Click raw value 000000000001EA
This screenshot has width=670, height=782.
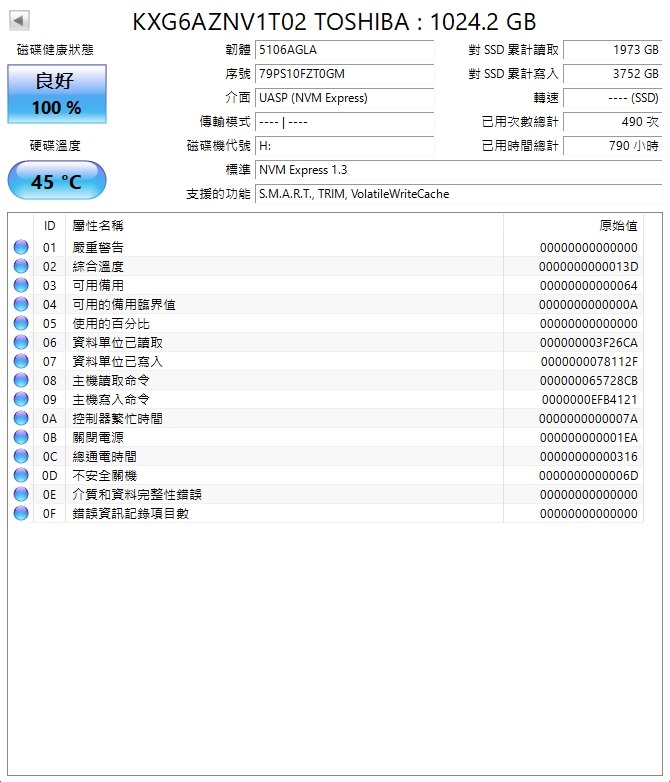pyautogui.click(x=588, y=437)
